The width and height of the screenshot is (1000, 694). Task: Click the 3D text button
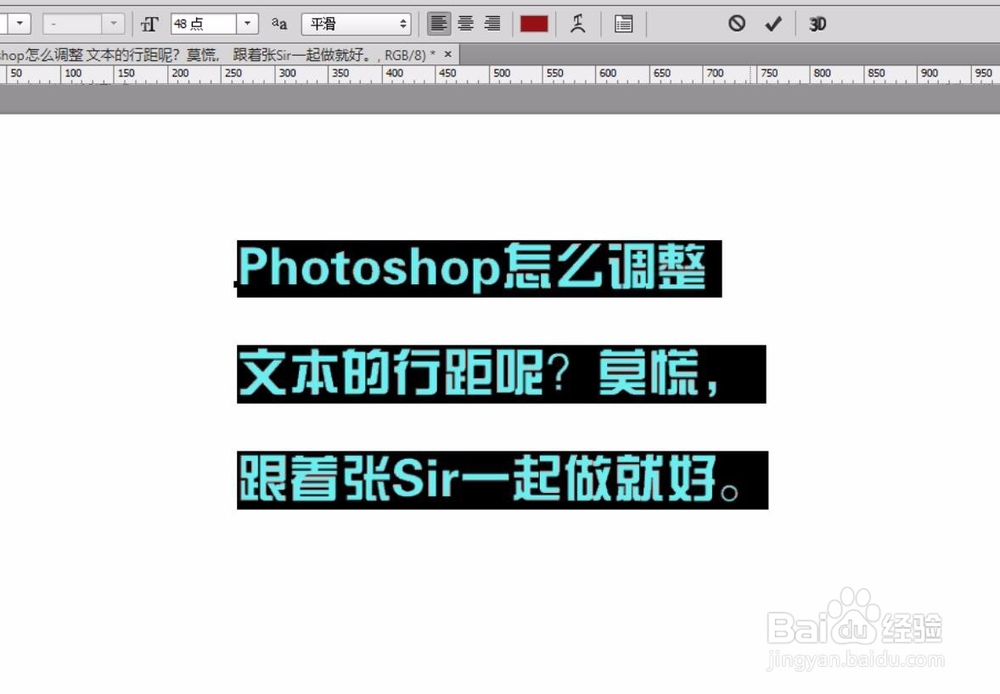pos(818,24)
